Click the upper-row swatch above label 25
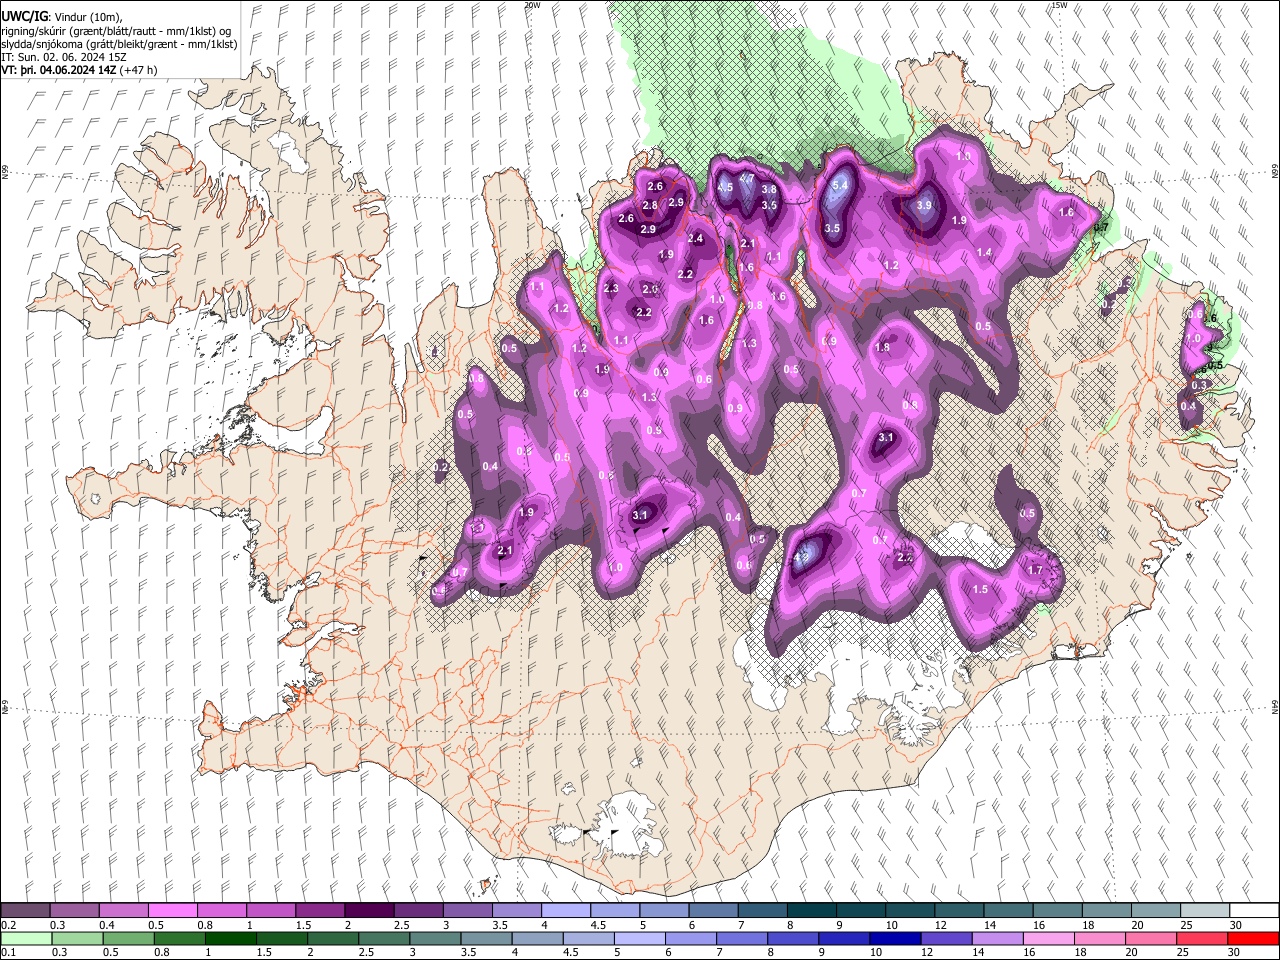 point(1205,911)
